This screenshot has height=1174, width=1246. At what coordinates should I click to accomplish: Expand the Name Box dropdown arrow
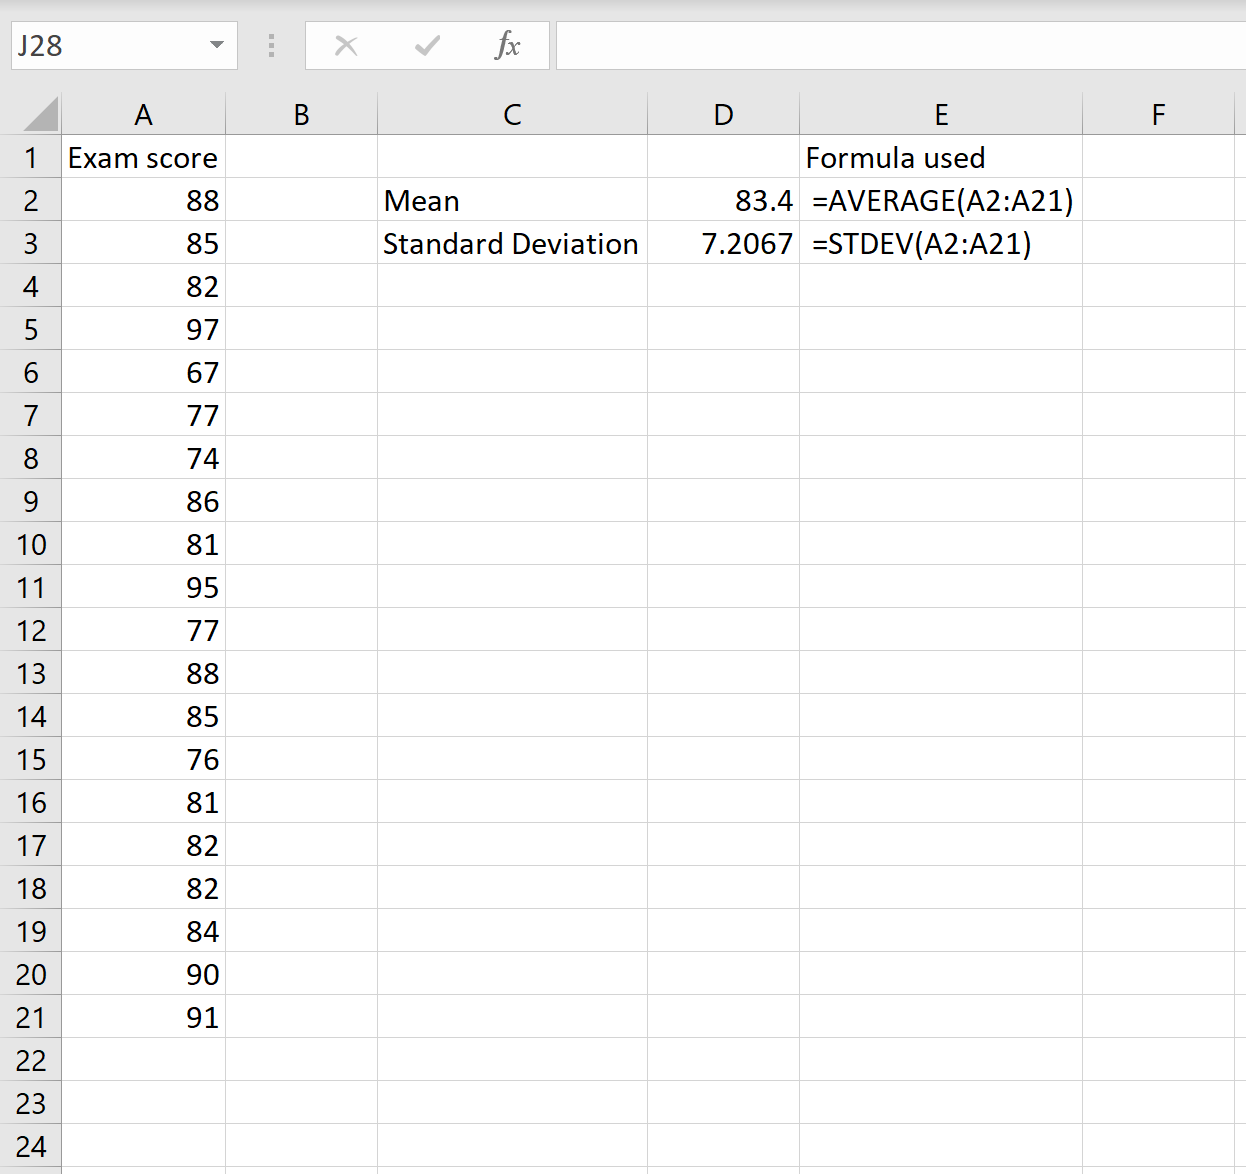coord(217,46)
